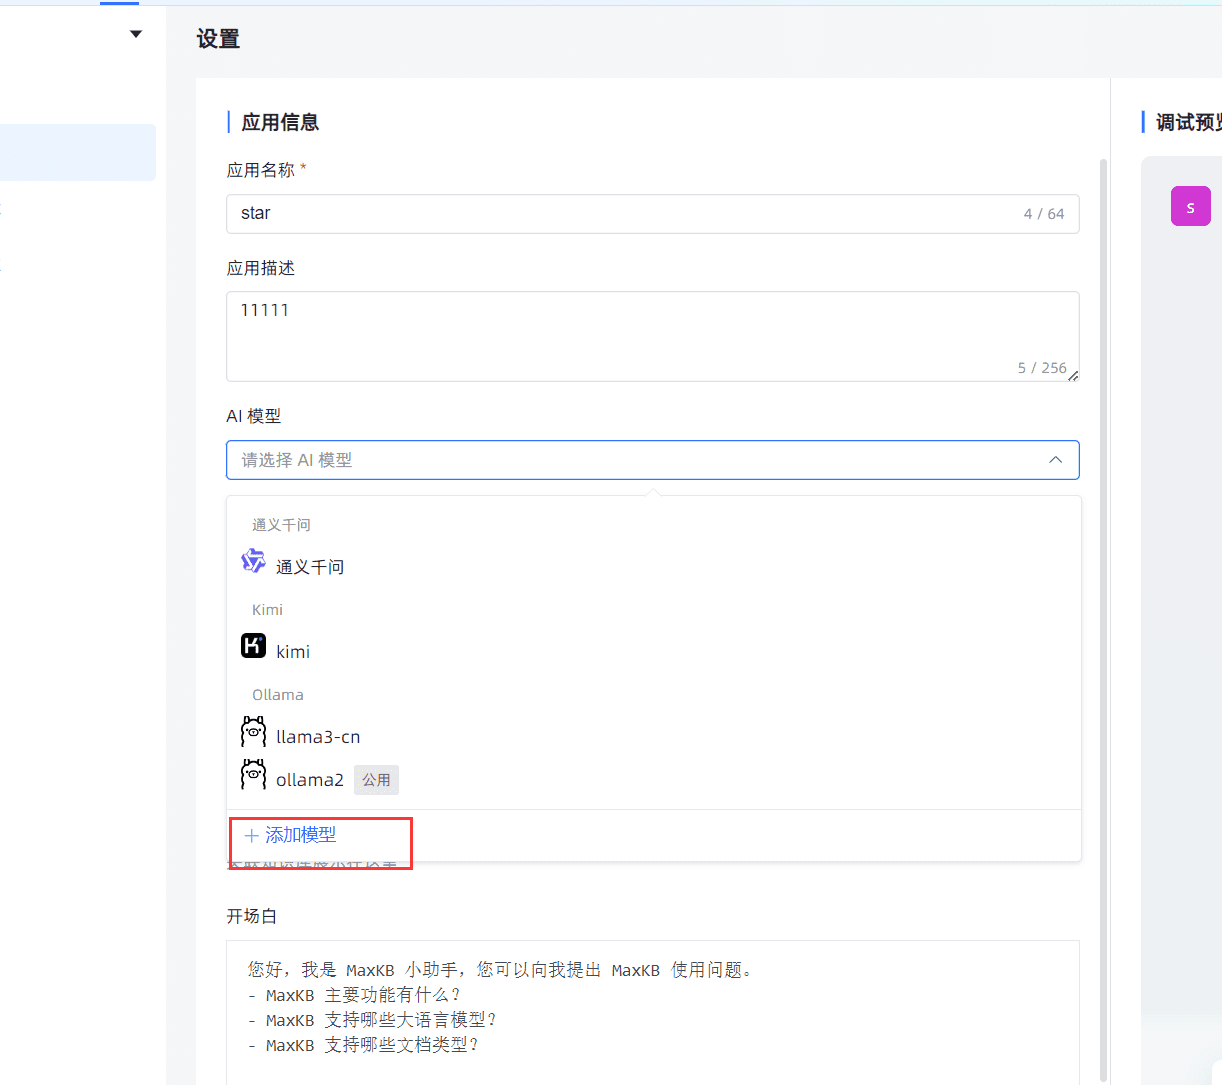Click the Tongyi Qianwen model logo icon
Image resolution: width=1222 pixels, height=1085 pixels.
coord(253,561)
